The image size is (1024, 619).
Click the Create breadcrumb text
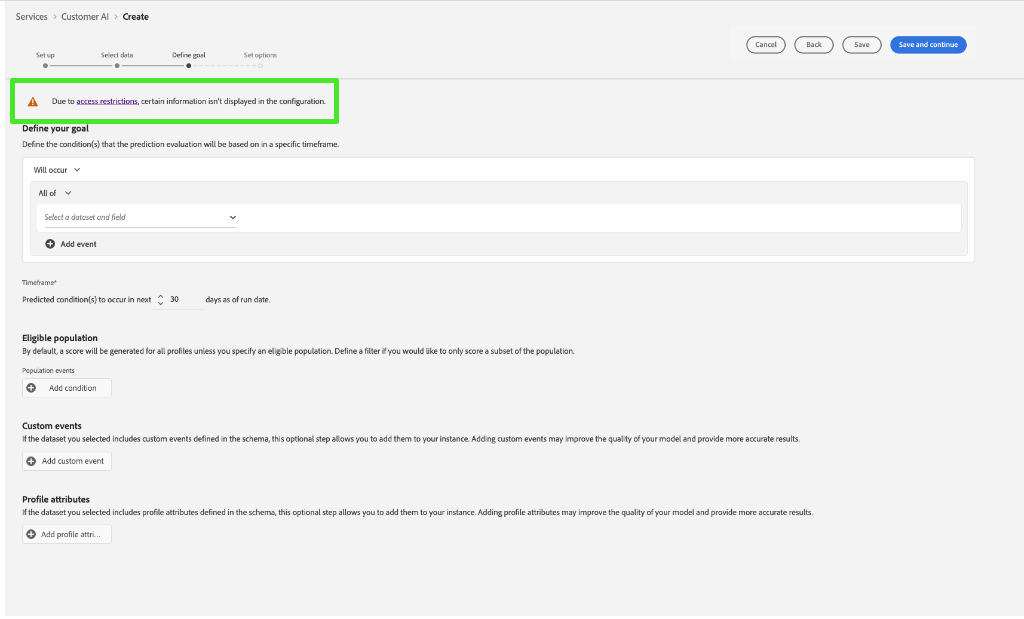coord(136,16)
